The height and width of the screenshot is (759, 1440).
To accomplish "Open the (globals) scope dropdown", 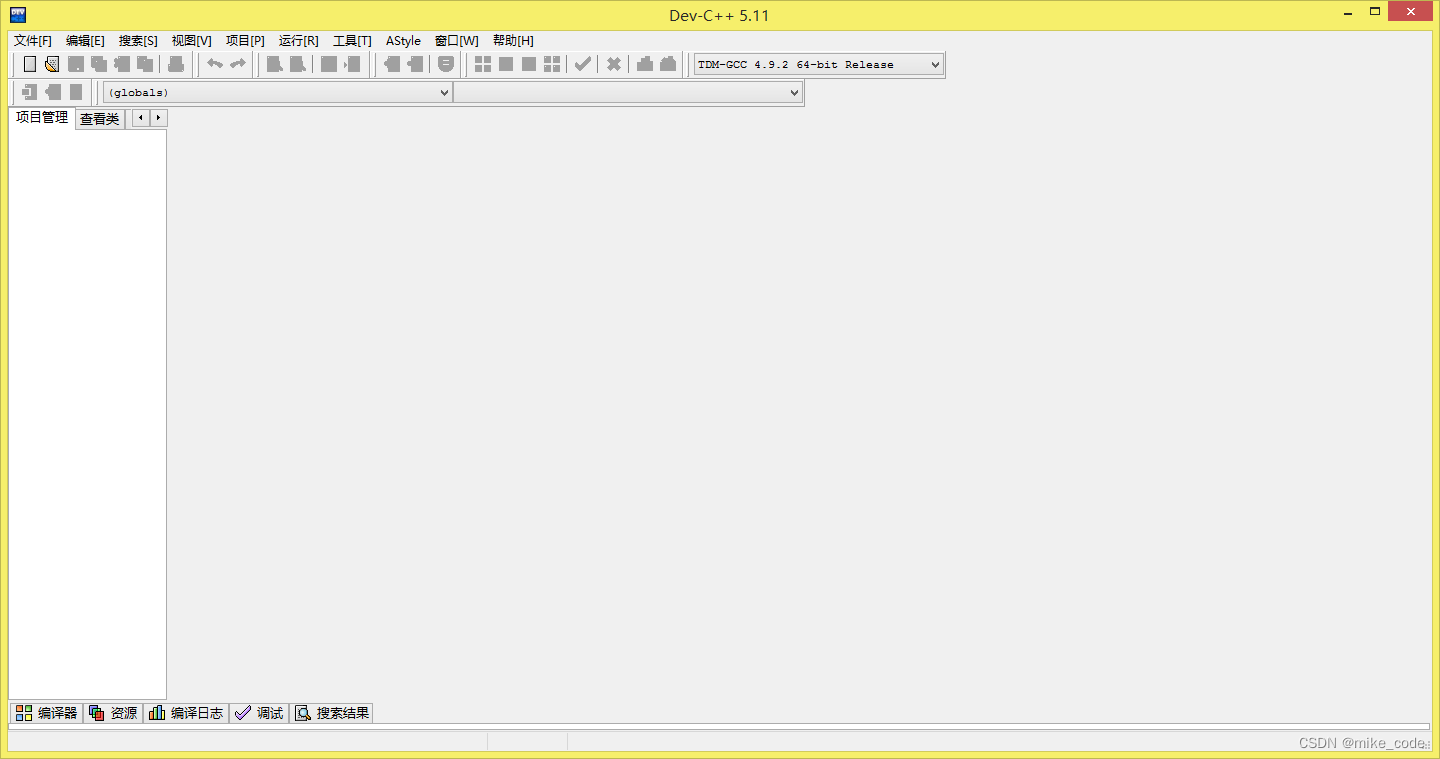I will tap(278, 92).
